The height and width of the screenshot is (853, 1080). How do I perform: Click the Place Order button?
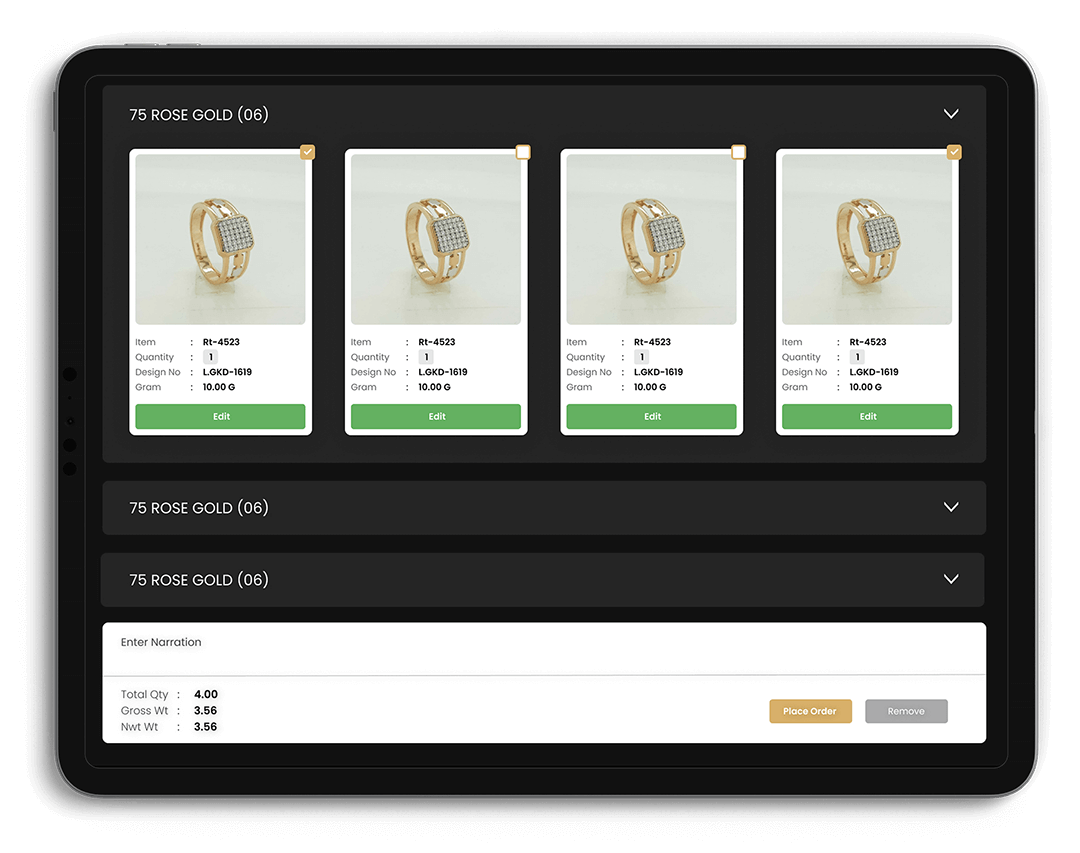(x=810, y=711)
